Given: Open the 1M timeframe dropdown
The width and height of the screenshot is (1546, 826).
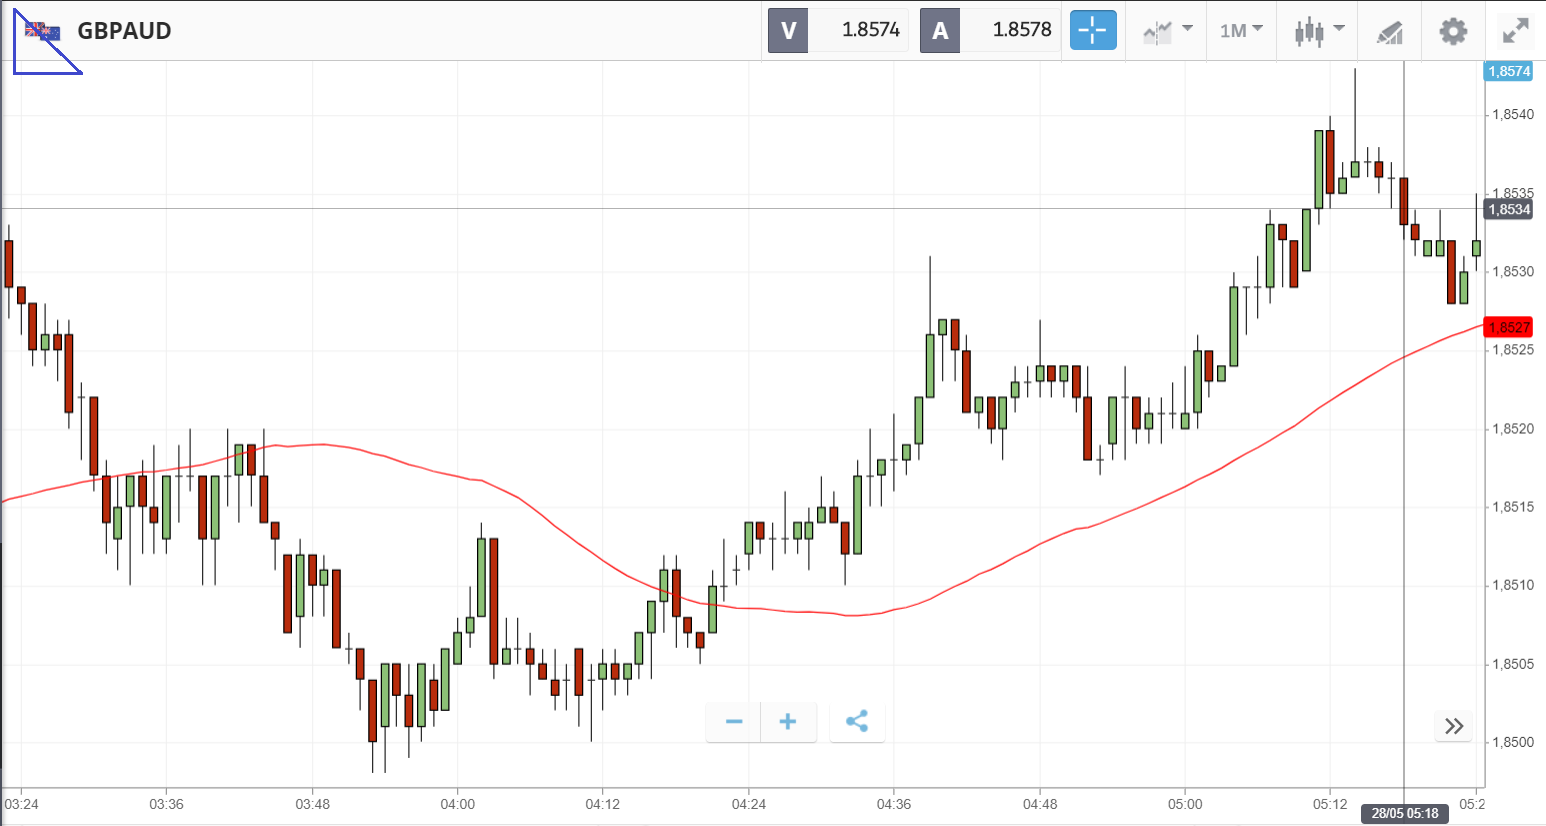Looking at the screenshot, I should 1241,31.
